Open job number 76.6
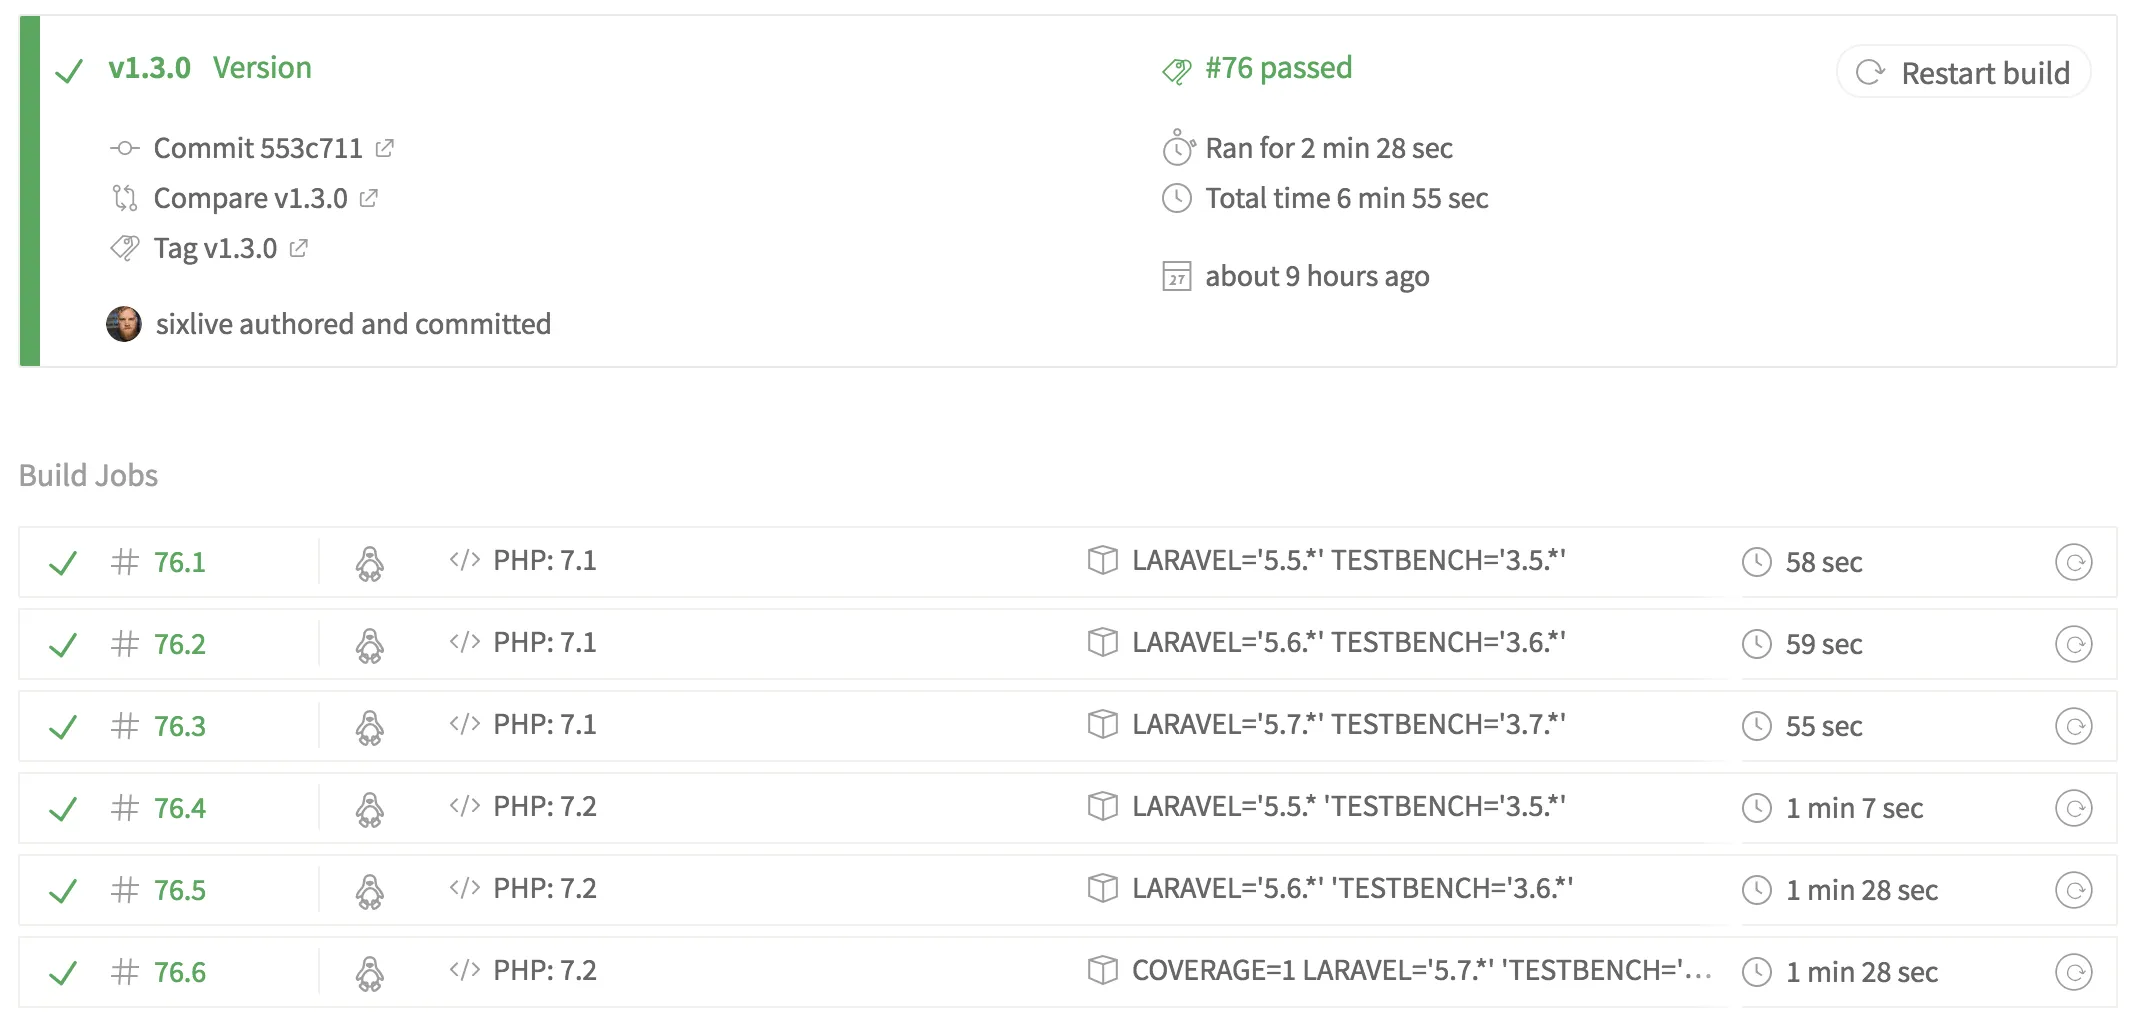The height and width of the screenshot is (1022, 2136). [179, 972]
